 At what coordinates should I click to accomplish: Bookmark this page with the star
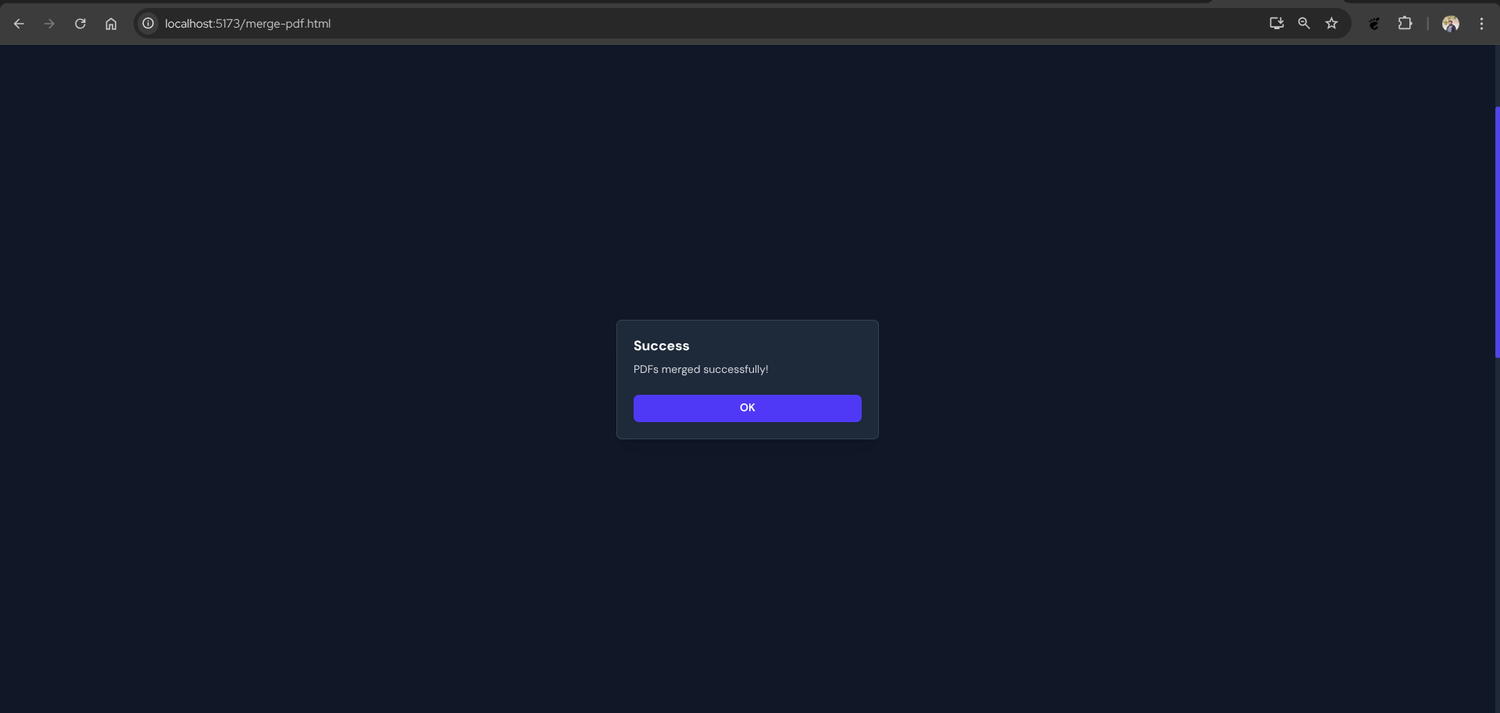click(1331, 23)
